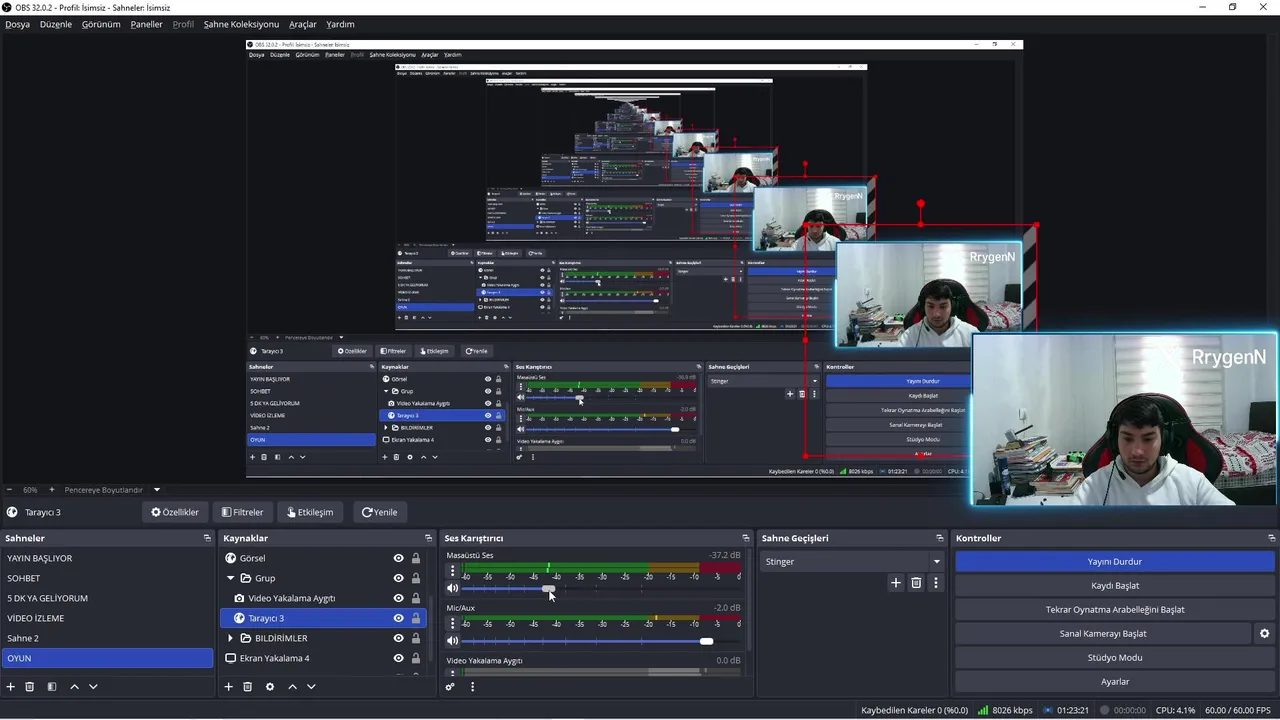The width and height of the screenshot is (1280, 720).
Task: Start replay buffer with Tekrar Oynatma button
Action: [x=1115, y=610]
